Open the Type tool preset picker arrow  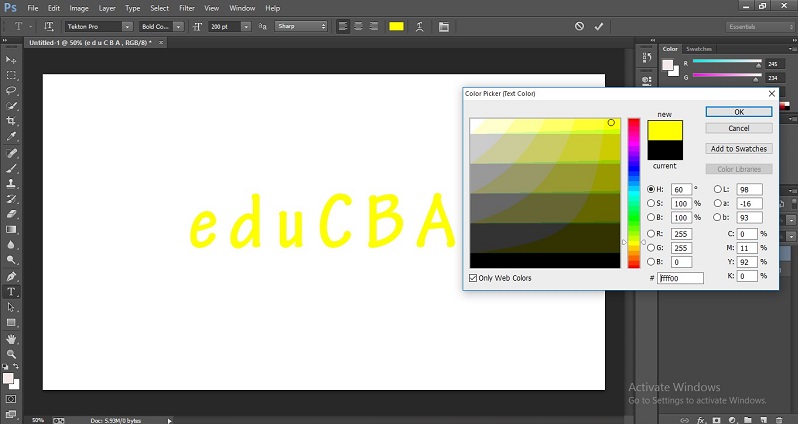31,26
